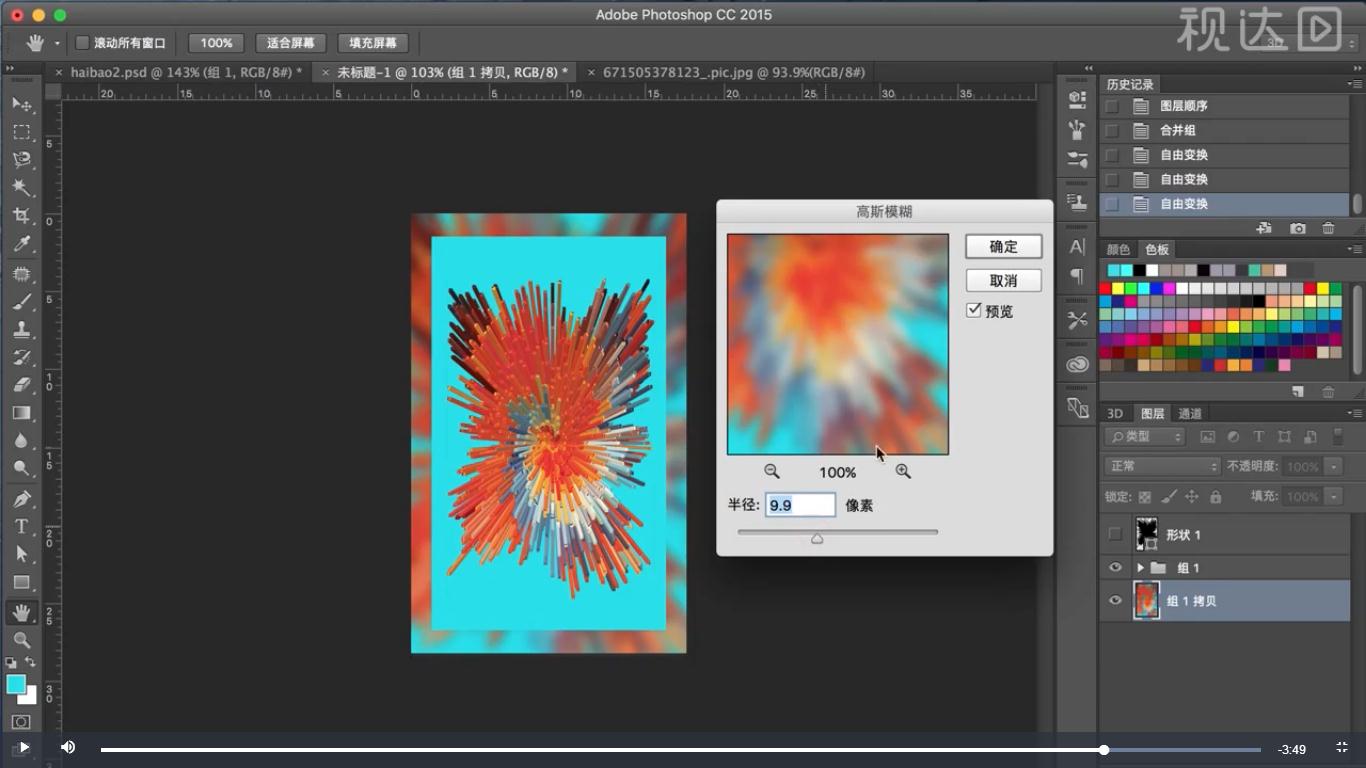The width and height of the screenshot is (1366, 768).
Task: Filter layers by text type icon
Action: (1258, 437)
